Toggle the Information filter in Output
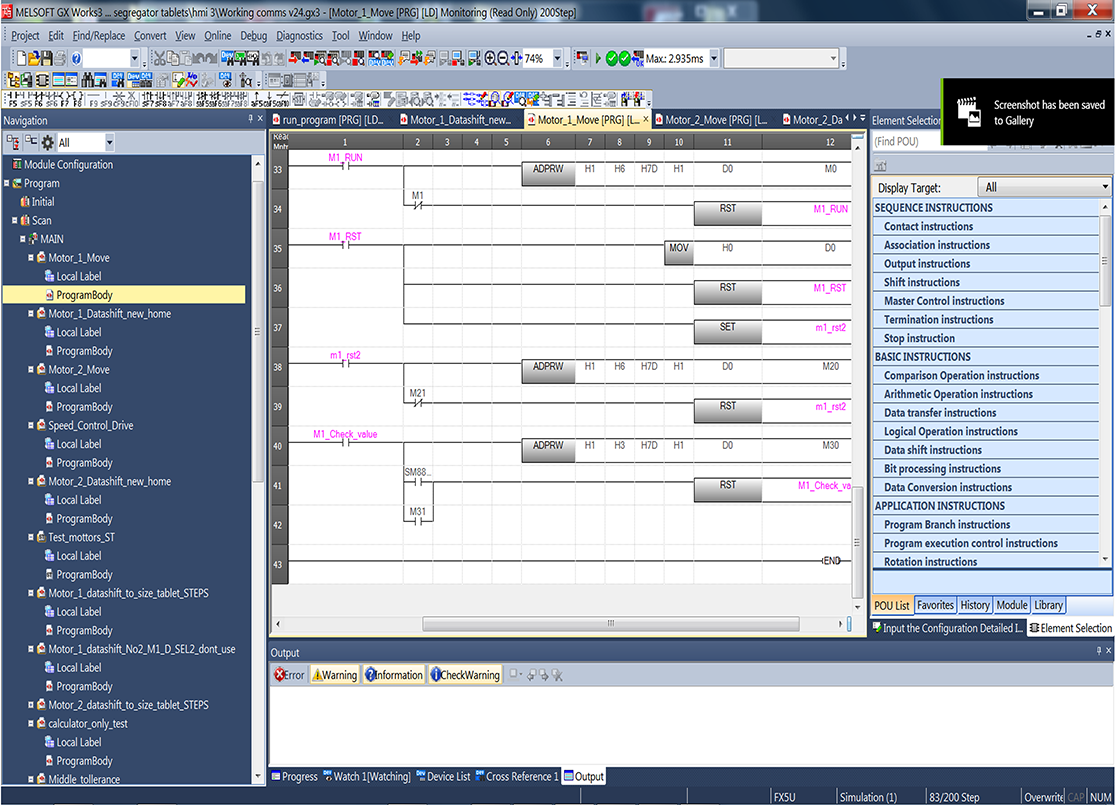This screenshot has height=805, width=1115. click(x=393, y=675)
